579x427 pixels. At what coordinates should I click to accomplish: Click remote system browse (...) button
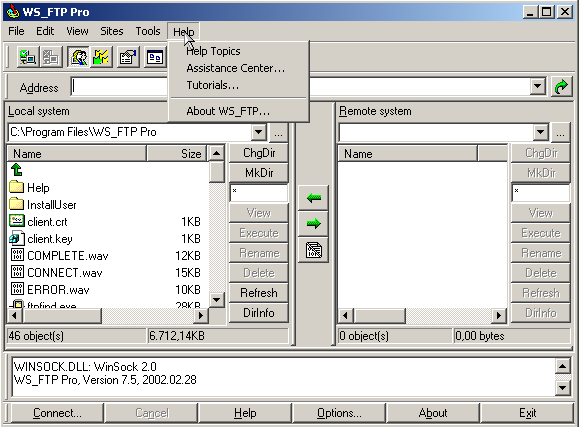(x=561, y=132)
